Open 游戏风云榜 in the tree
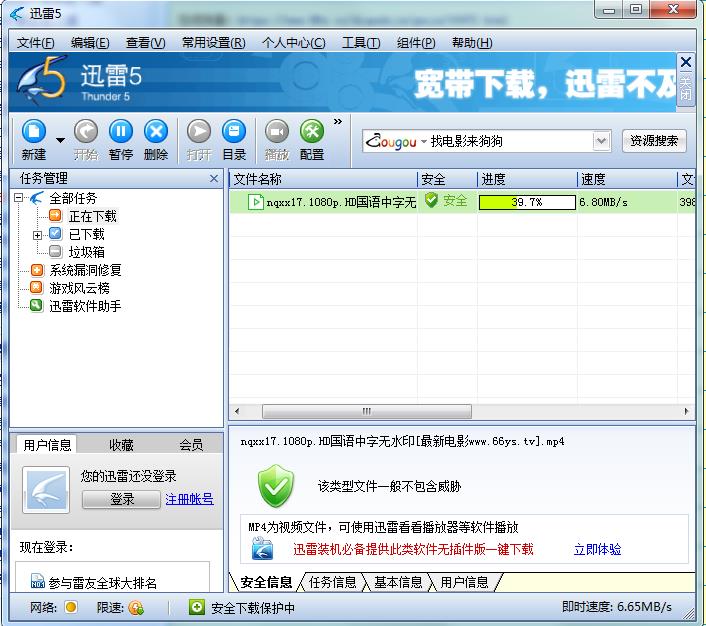This screenshot has height=626, width=706. [80, 288]
